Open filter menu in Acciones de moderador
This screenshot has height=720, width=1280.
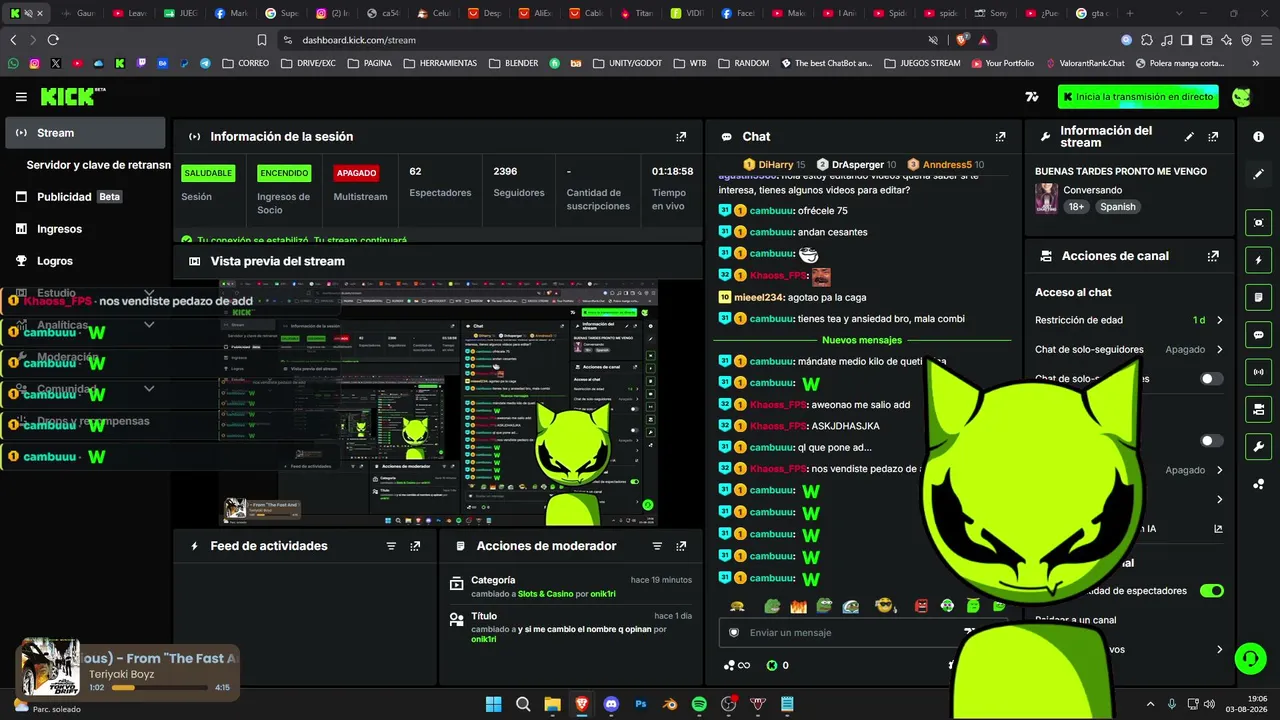pos(657,546)
